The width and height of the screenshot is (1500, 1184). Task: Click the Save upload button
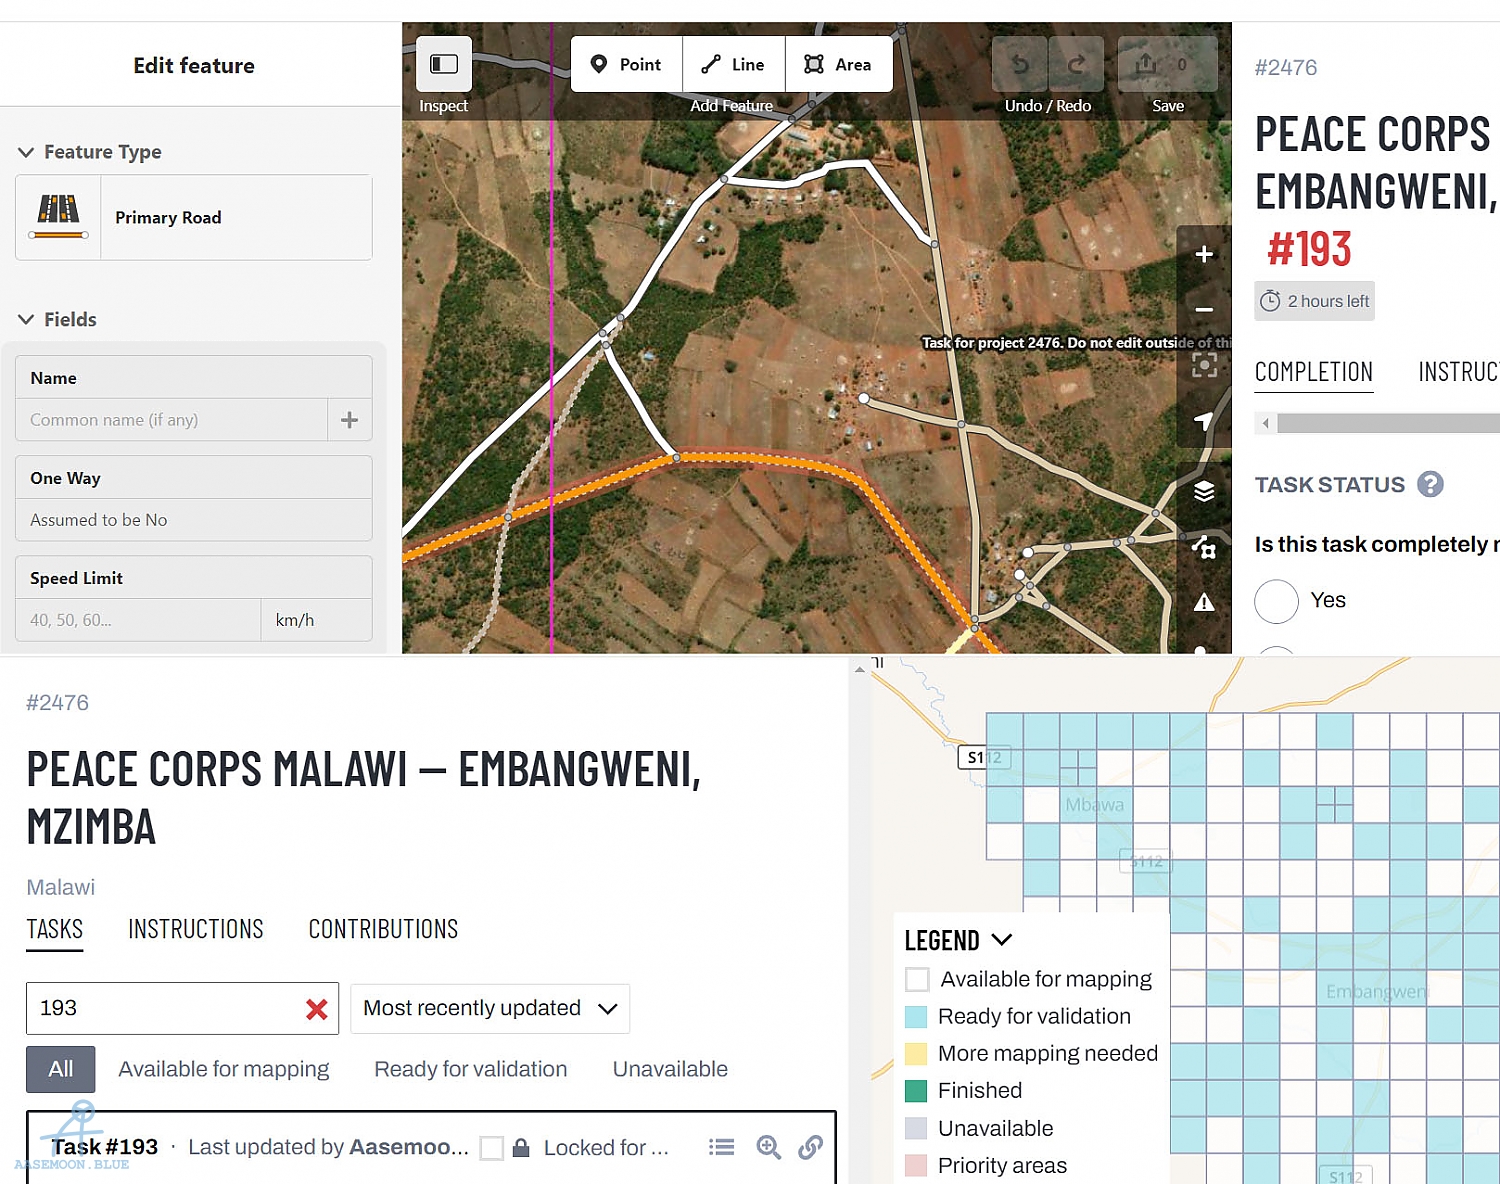click(1167, 64)
